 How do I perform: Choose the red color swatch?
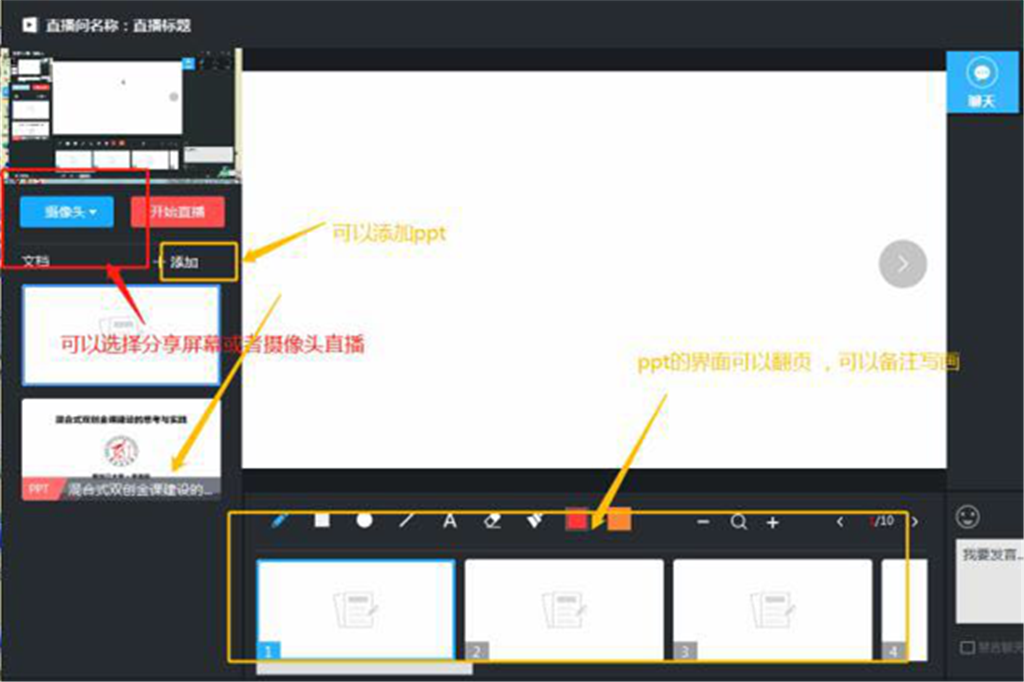[x=577, y=521]
